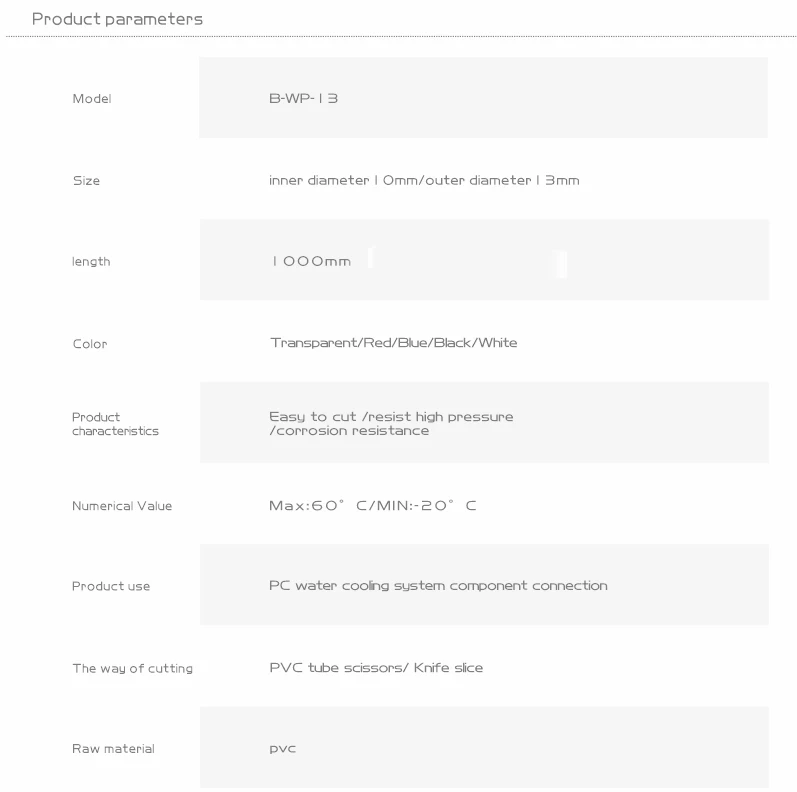Viewport: 797px width, 792px height.
Task: Click the Product characteristics label
Action: (115, 424)
